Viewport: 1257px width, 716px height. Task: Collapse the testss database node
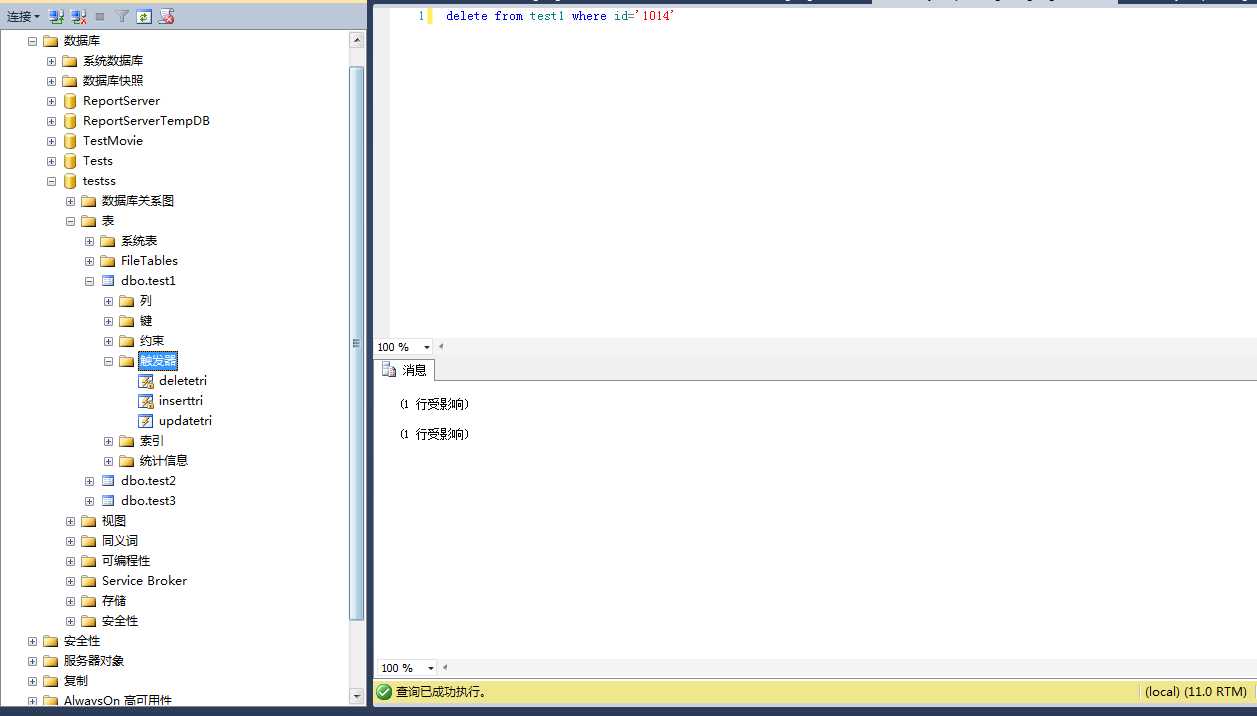coord(51,181)
